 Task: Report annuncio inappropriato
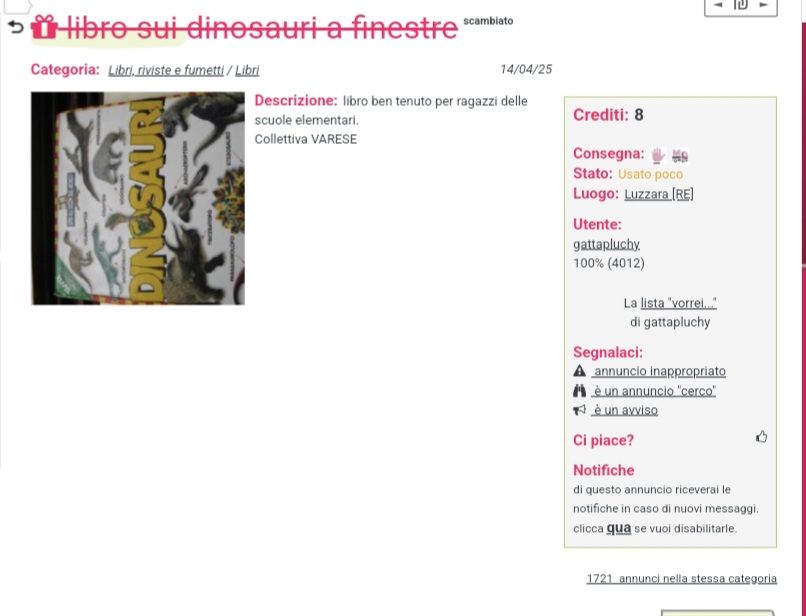659,371
